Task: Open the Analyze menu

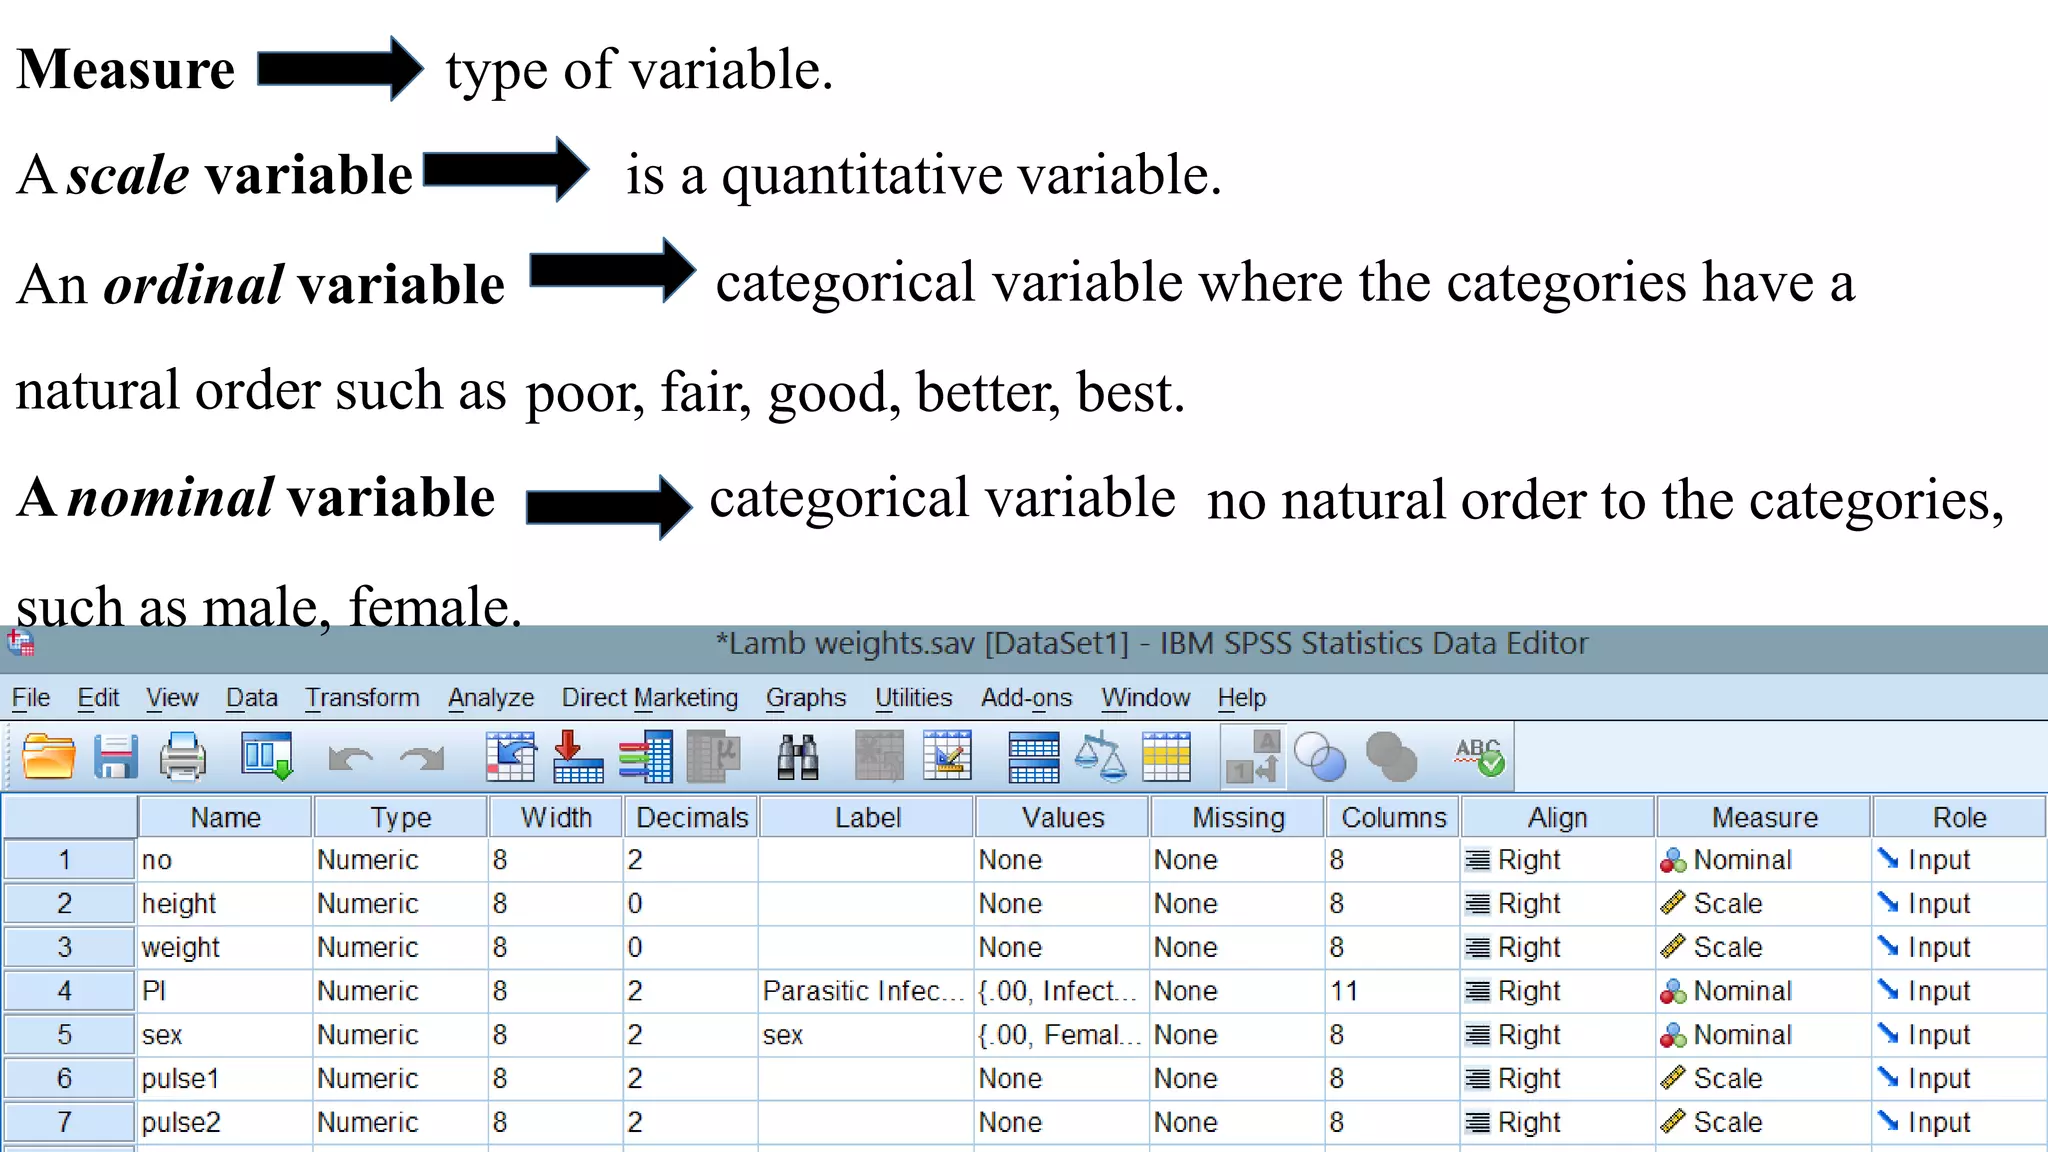Action: (x=490, y=698)
